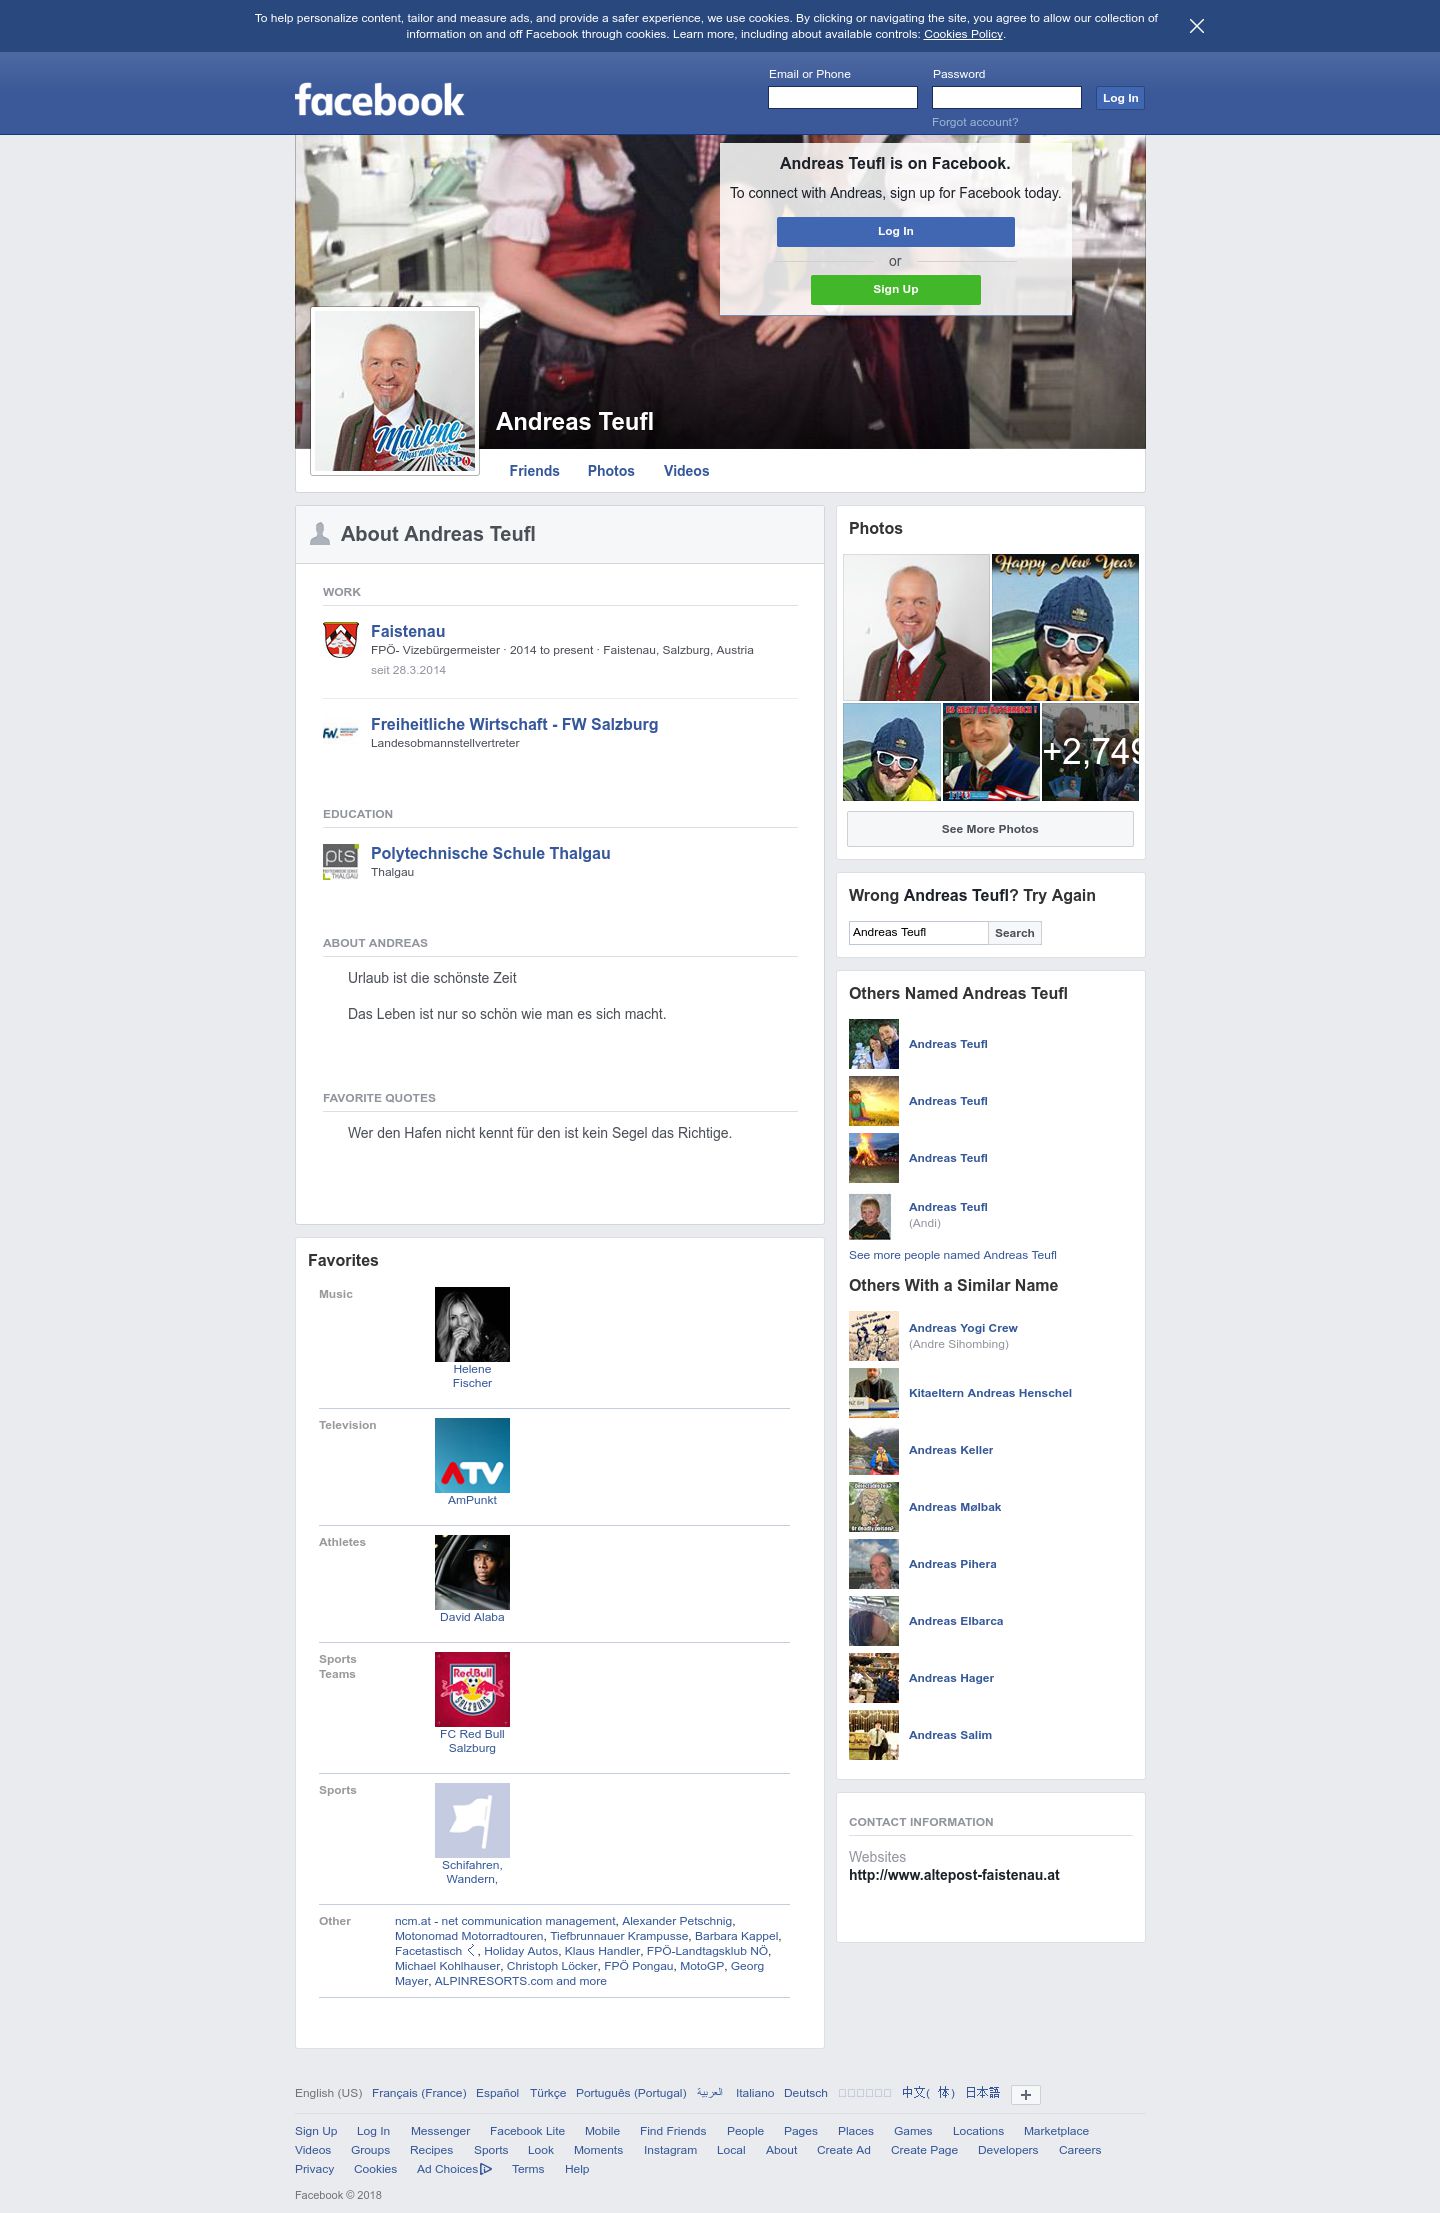Click the blue Log In button on cover
The height and width of the screenshot is (2213, 1440).
pos(895,231)
